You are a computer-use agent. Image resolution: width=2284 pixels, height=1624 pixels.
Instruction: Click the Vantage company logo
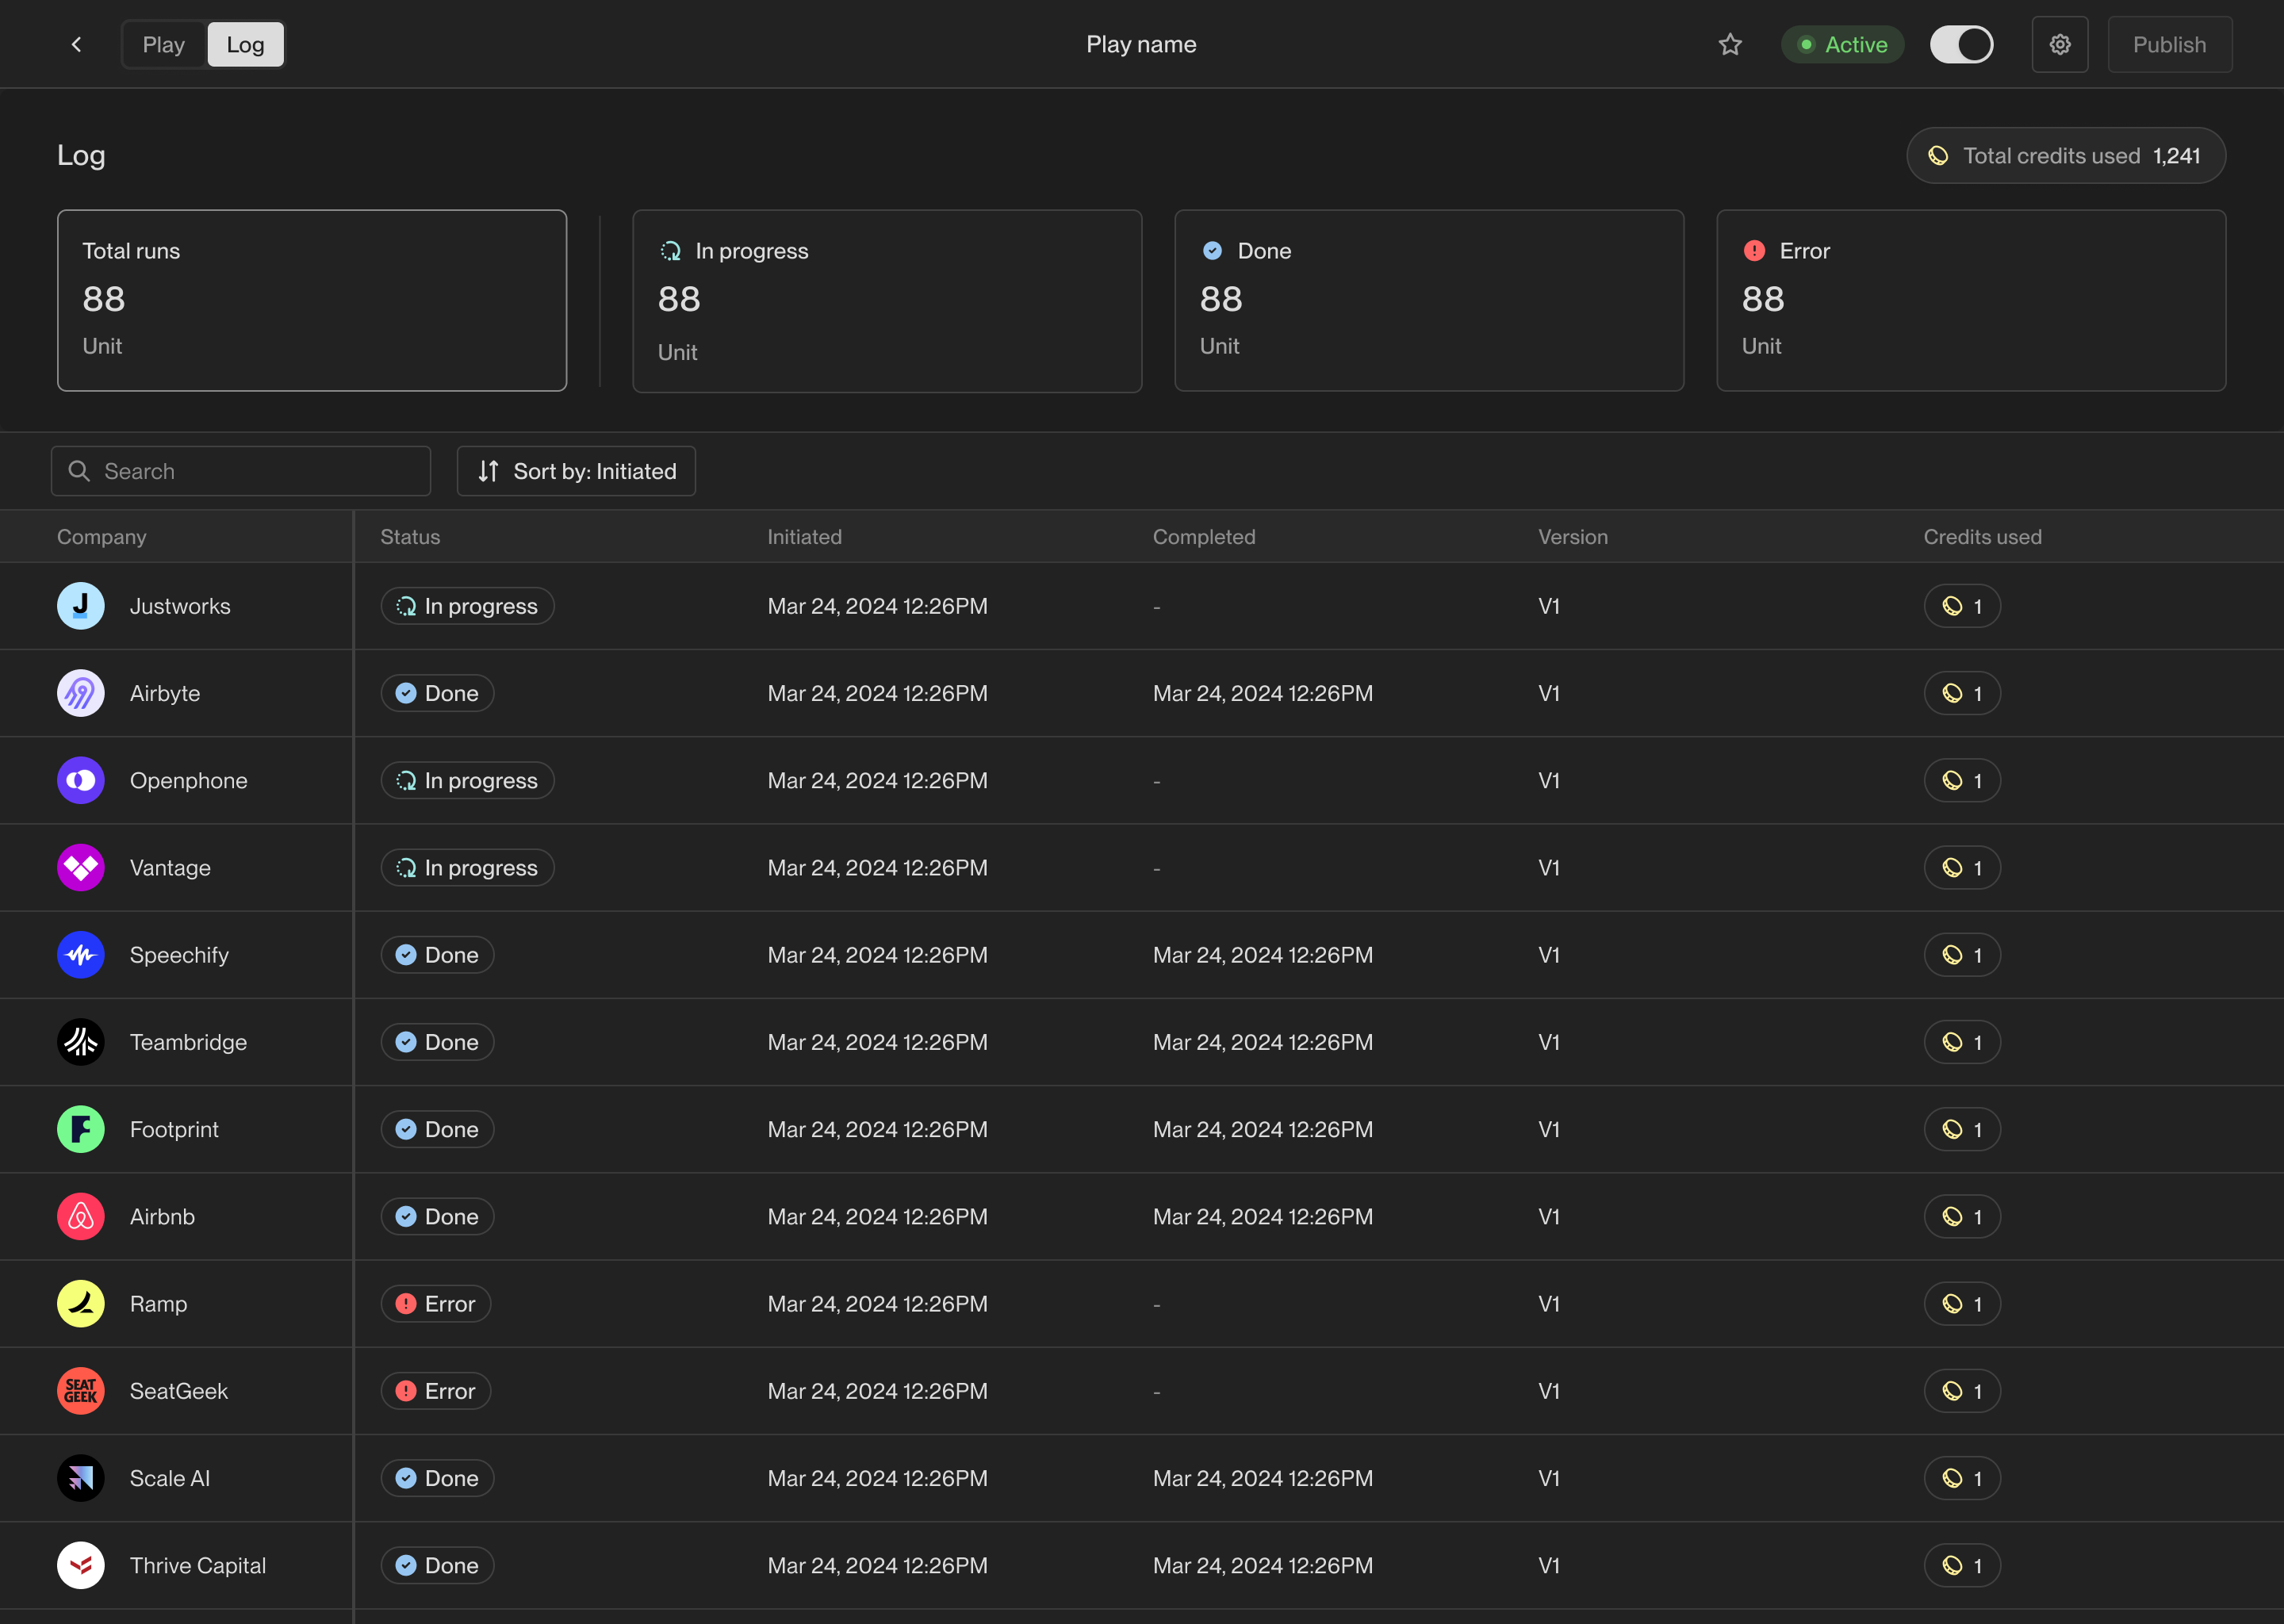[x=81, y=868]
